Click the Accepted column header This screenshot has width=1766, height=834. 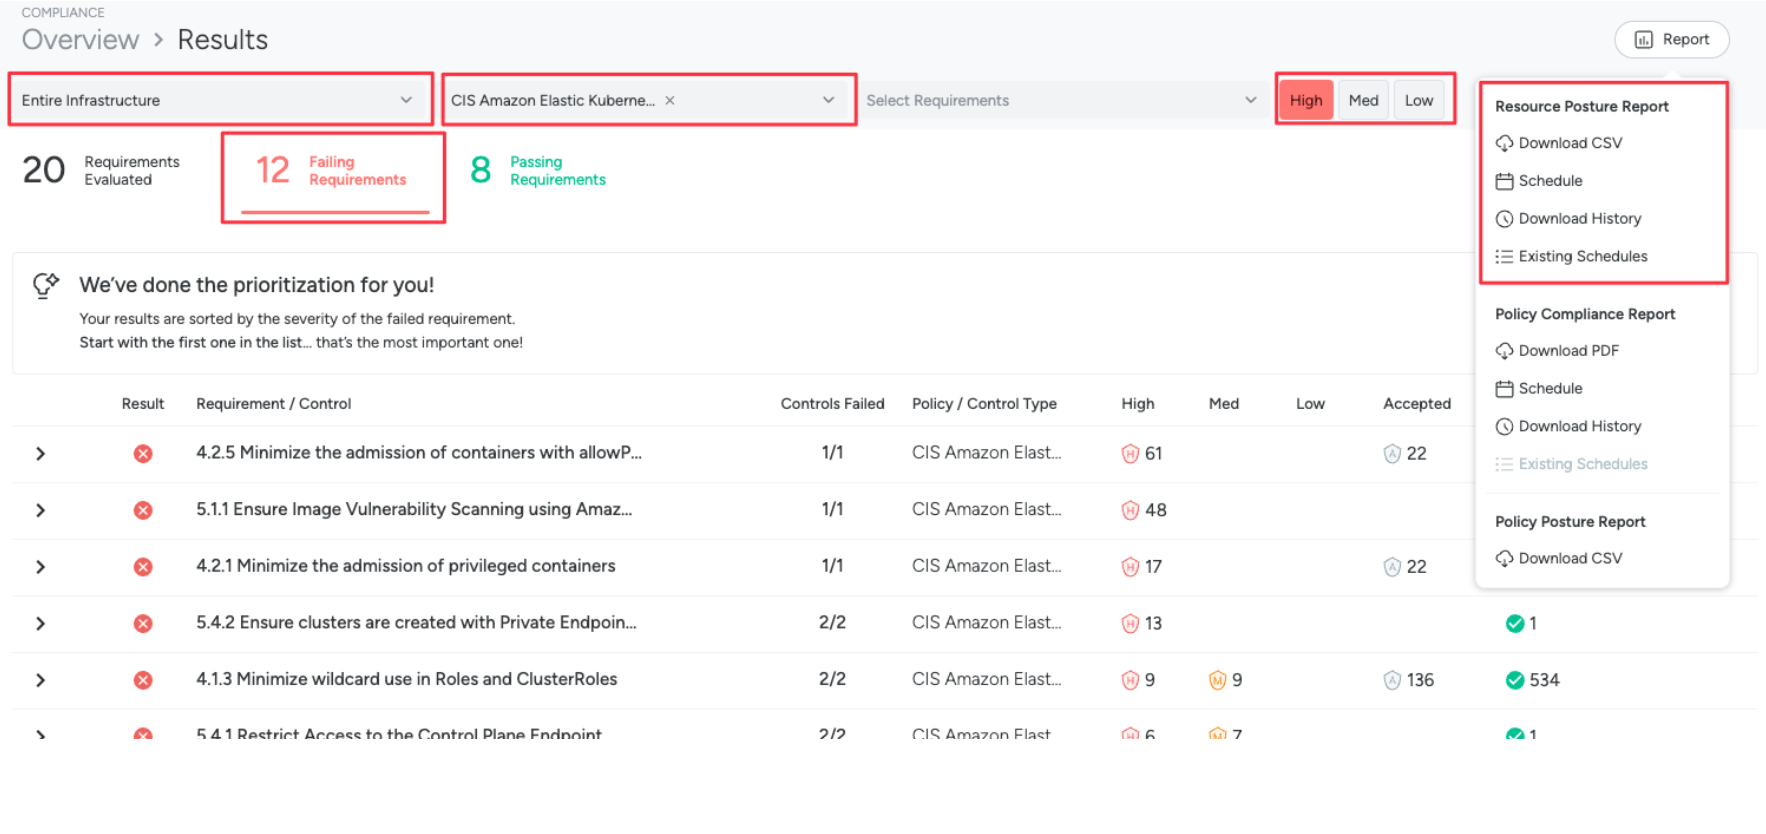[x=1417, y=404]
